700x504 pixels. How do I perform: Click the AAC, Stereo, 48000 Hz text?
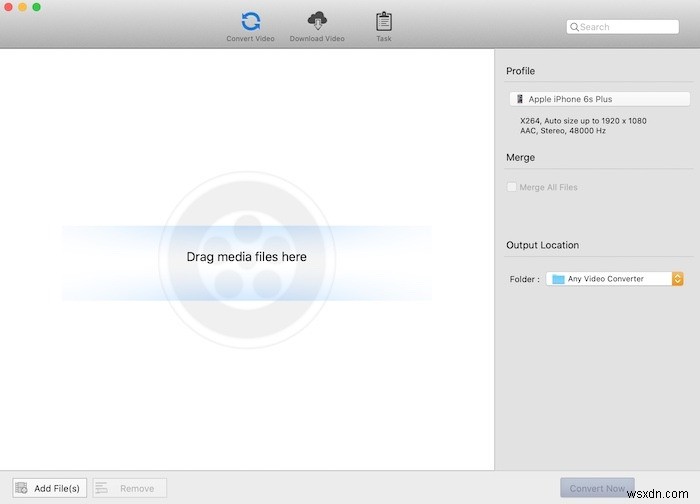click(563, 131)
